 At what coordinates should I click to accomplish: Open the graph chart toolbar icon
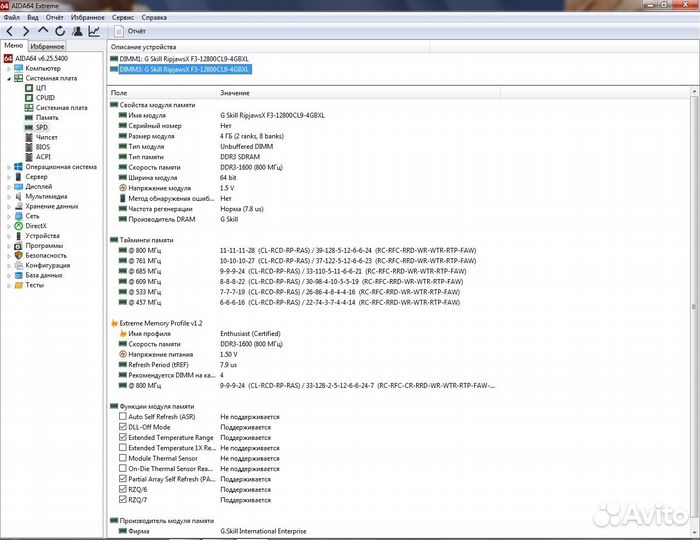(x=94, y=31)
